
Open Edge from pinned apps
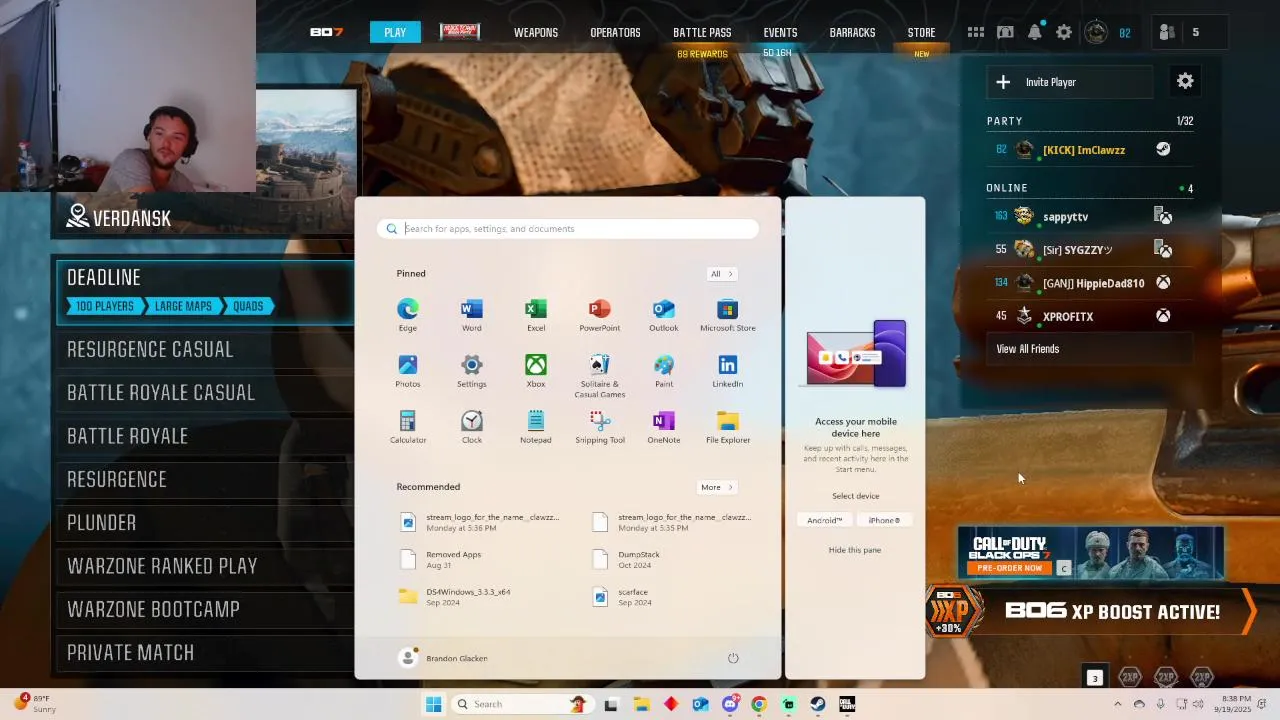[408, 314]
